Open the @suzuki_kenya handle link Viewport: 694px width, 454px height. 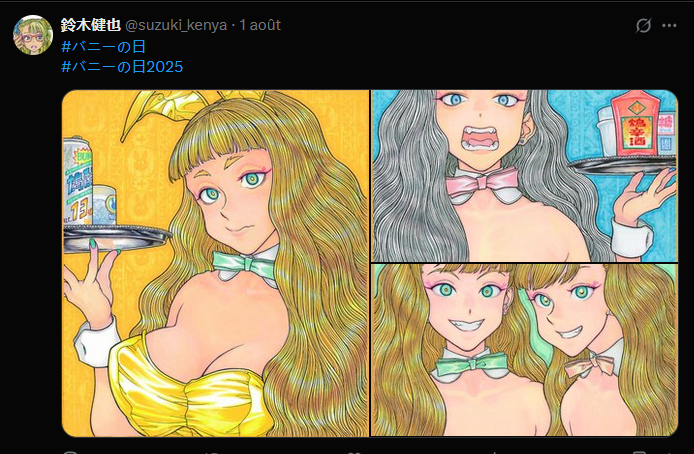point(175,25)
